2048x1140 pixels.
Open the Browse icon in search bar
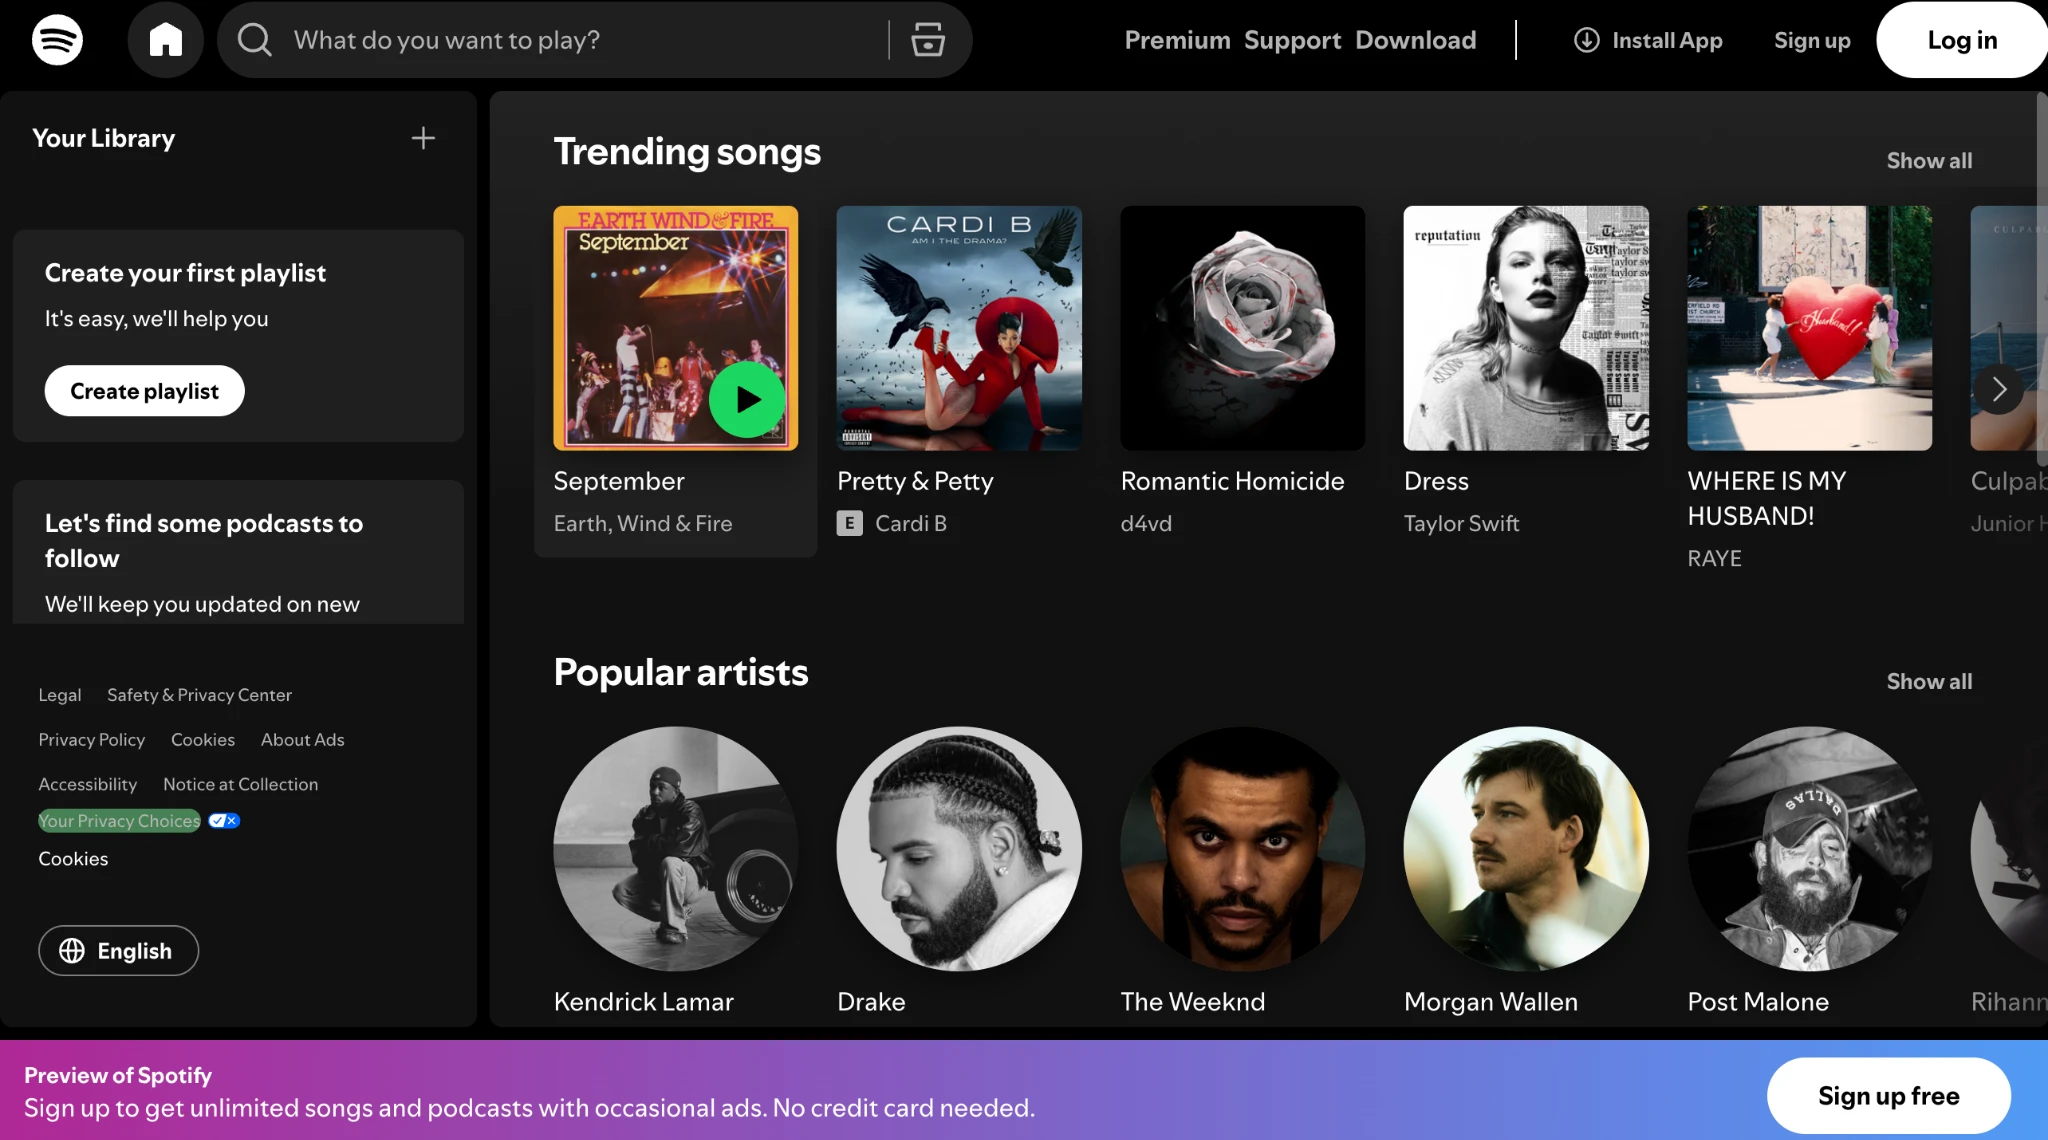(x=927, y=40)
